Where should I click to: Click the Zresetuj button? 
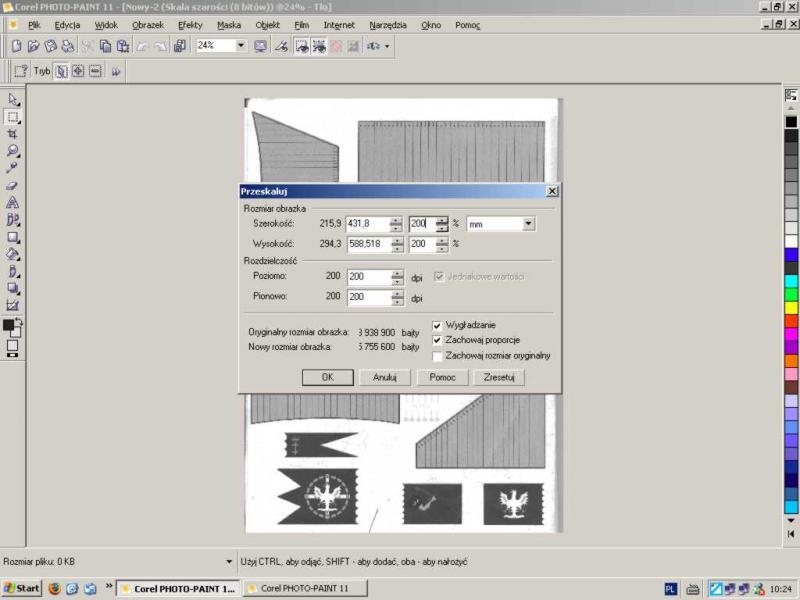tap(499, 378)
